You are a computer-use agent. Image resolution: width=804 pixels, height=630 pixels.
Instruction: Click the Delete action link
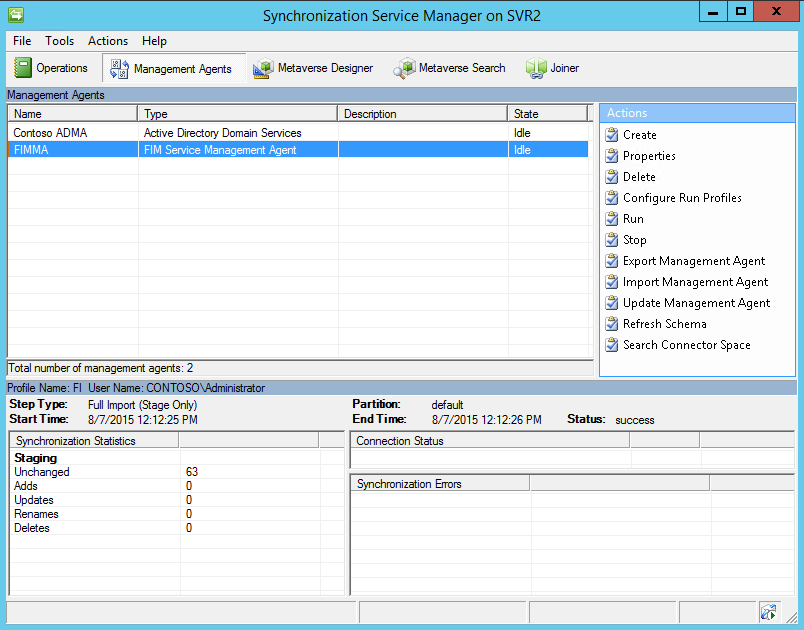click(639, 177)
